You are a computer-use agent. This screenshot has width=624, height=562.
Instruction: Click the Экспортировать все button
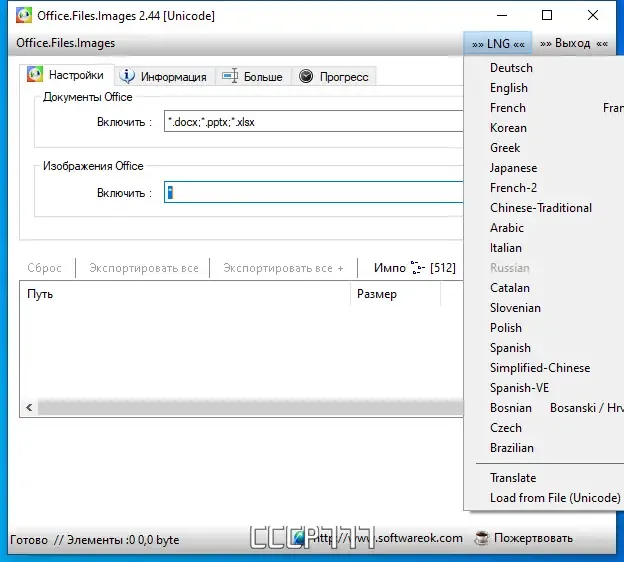tap(144, 268)
